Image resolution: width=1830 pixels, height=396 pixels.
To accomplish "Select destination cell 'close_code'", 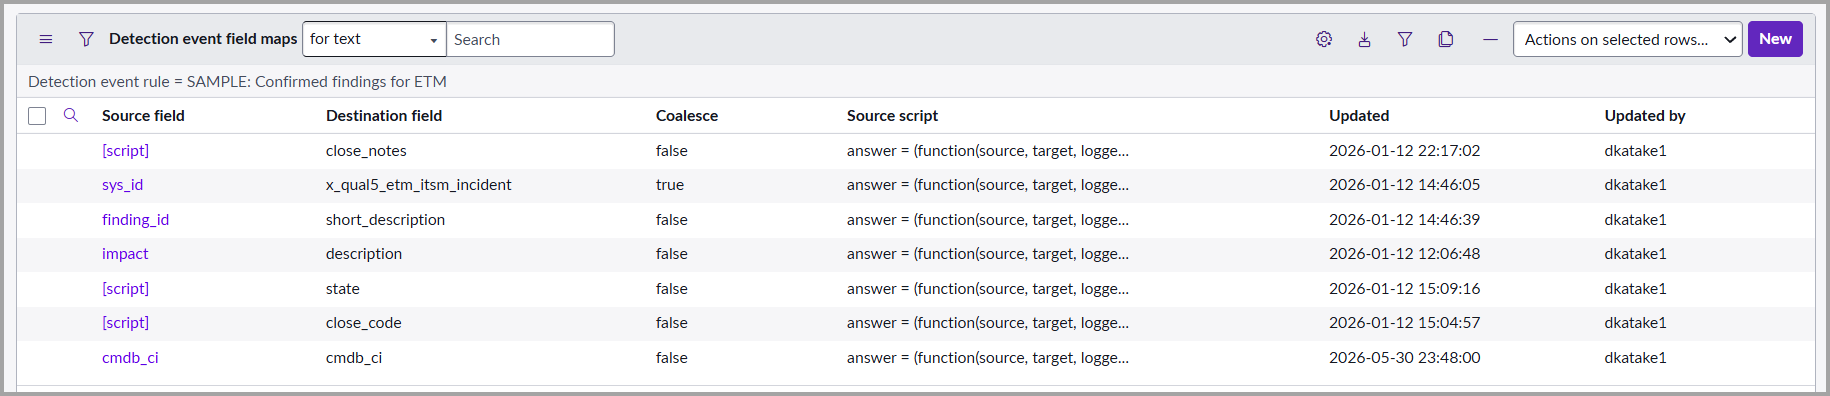I will point(363,323).
